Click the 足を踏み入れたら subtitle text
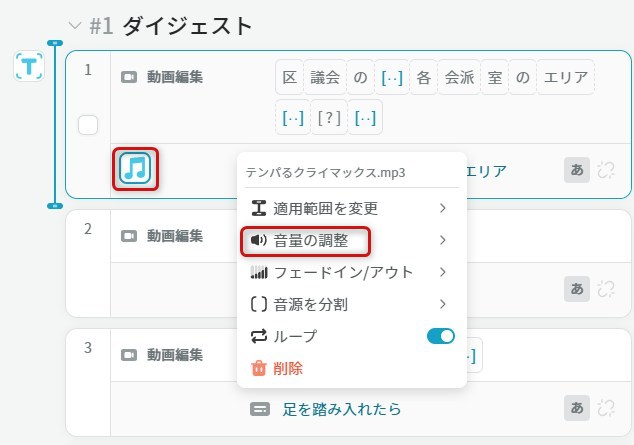634x445 pixels. 341,409
